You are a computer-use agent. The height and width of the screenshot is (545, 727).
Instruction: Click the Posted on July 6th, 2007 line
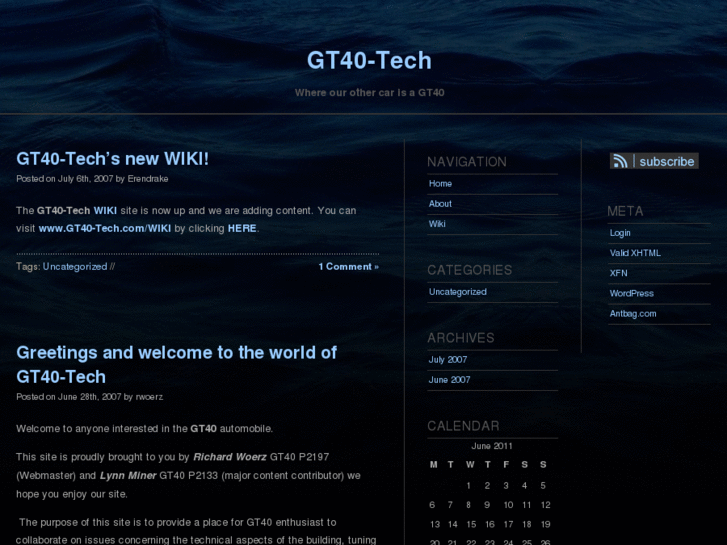(92, 179)
